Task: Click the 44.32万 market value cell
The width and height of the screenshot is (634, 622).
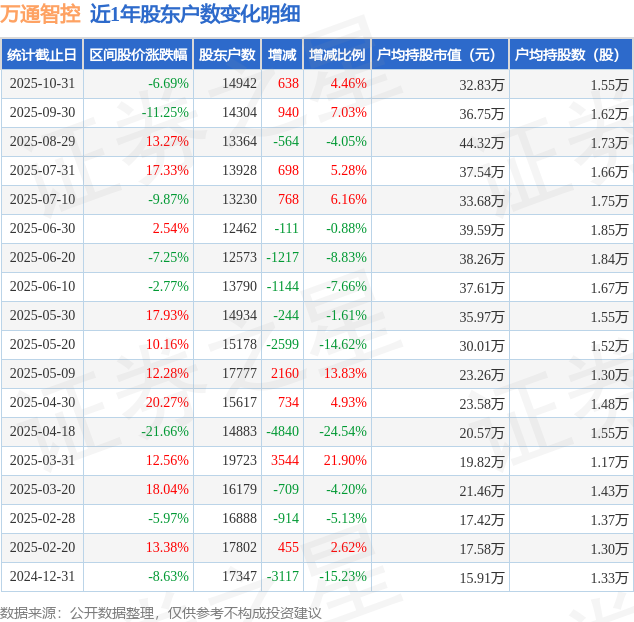Action: coord(481,142)
